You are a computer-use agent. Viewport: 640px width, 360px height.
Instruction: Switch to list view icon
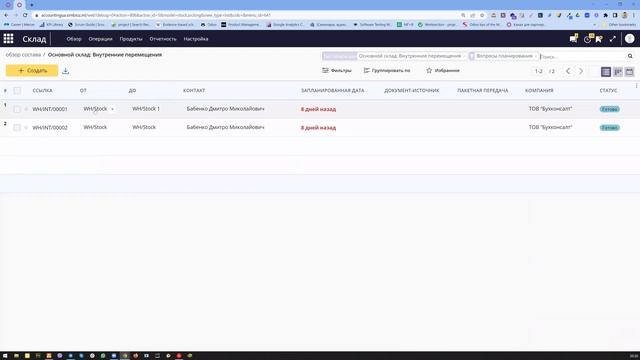tap(606, 71)
